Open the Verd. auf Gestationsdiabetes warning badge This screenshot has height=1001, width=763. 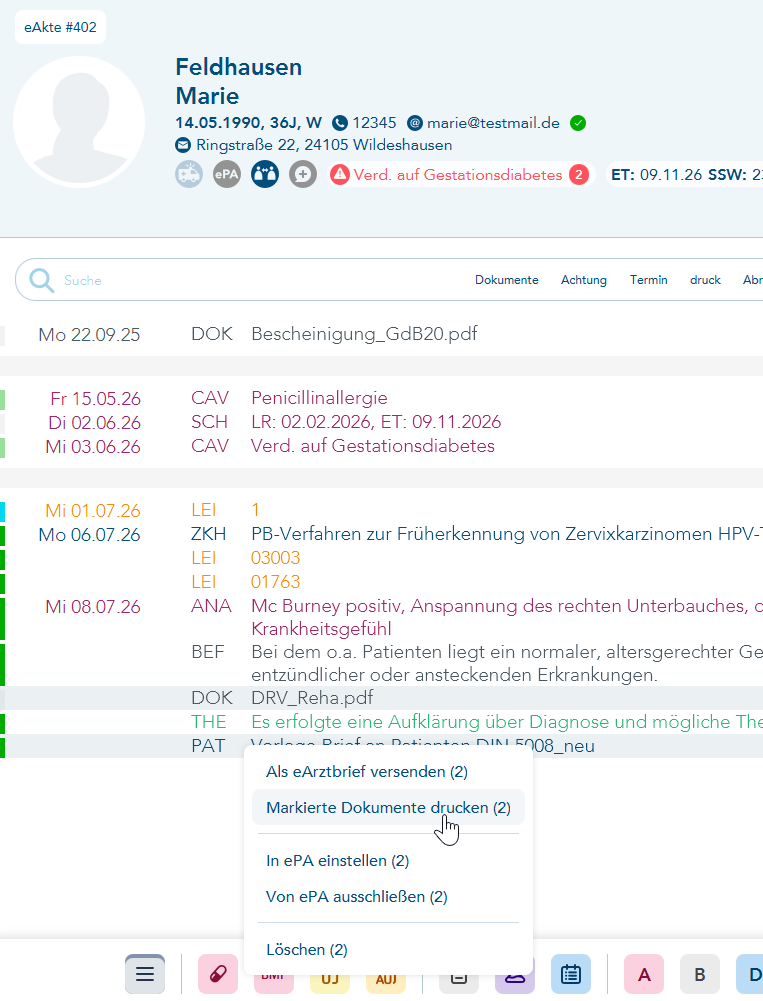pyautogui.click(x=459, y=174)
